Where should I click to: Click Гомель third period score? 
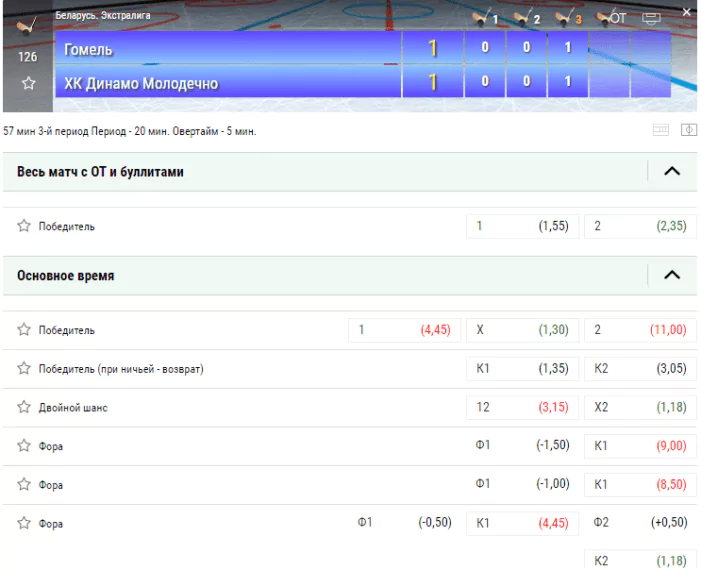(568, 47)
